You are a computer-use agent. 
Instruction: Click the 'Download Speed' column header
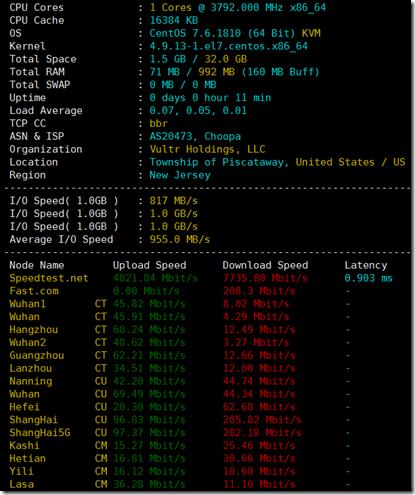tap(265, 265)
